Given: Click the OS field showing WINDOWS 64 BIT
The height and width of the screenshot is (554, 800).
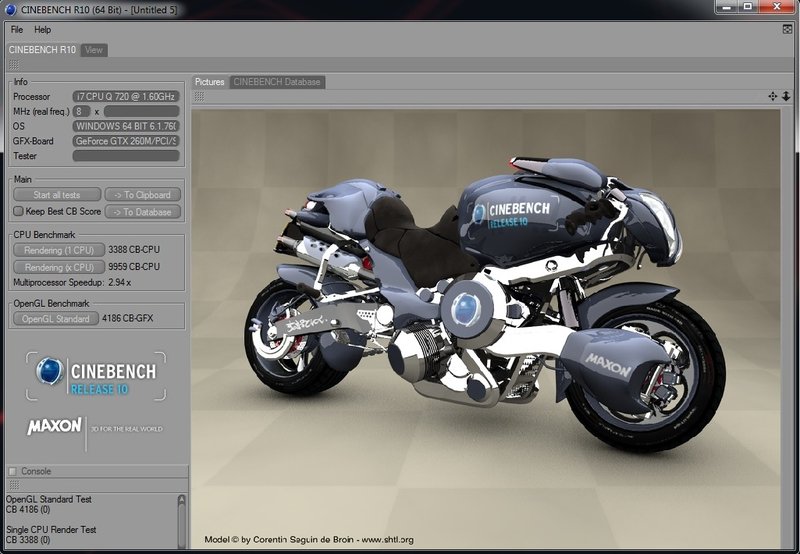Looking at the screenshot, I should pyautogui.click(x=126, y=126).
